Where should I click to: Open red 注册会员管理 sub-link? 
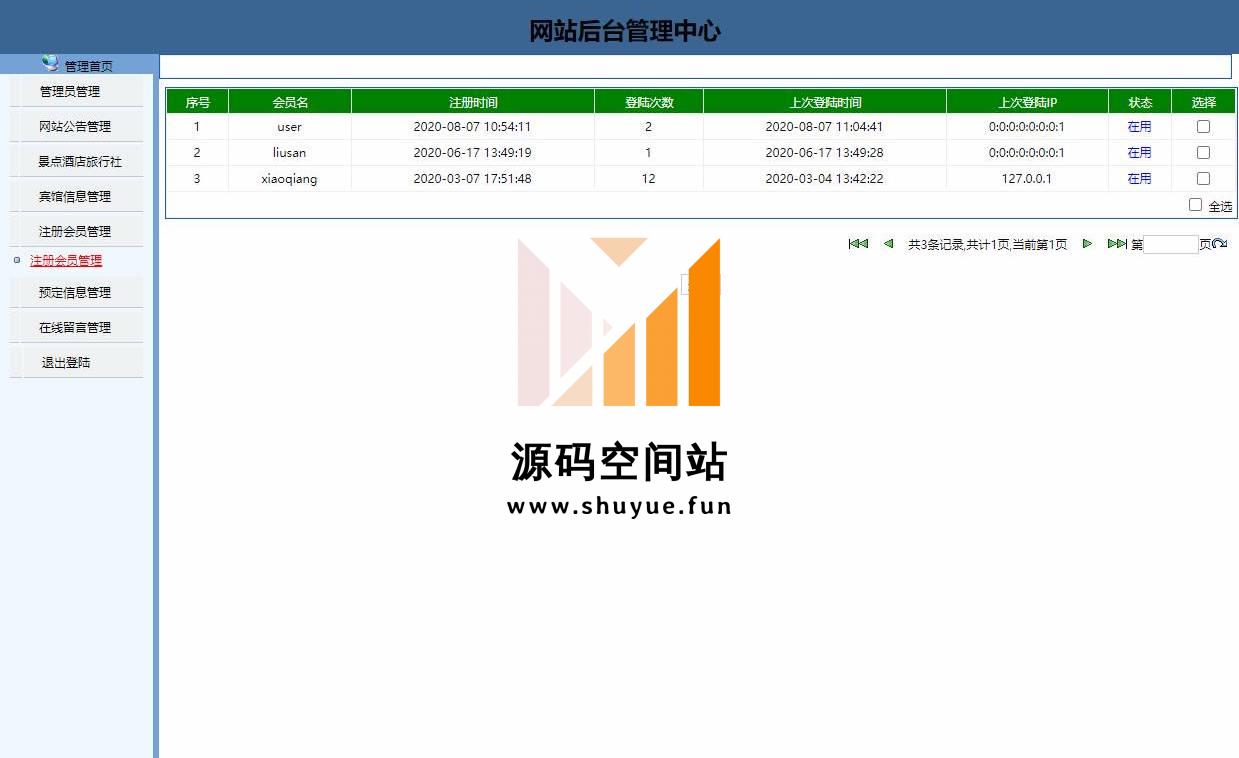[66, 261]
